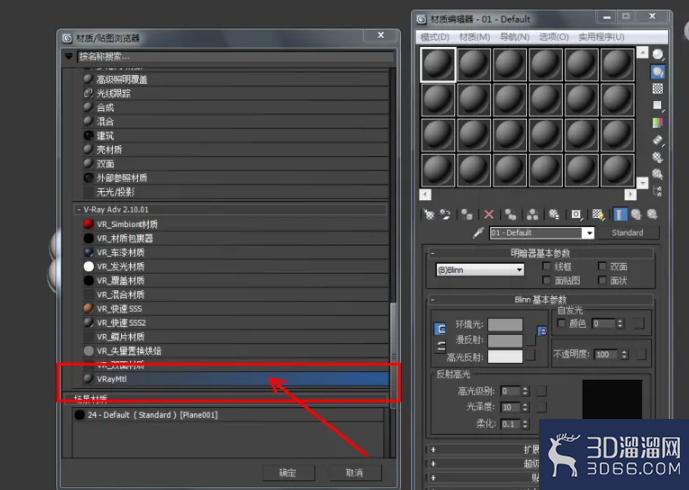Click the Make Preview icon

pos(658,140)
